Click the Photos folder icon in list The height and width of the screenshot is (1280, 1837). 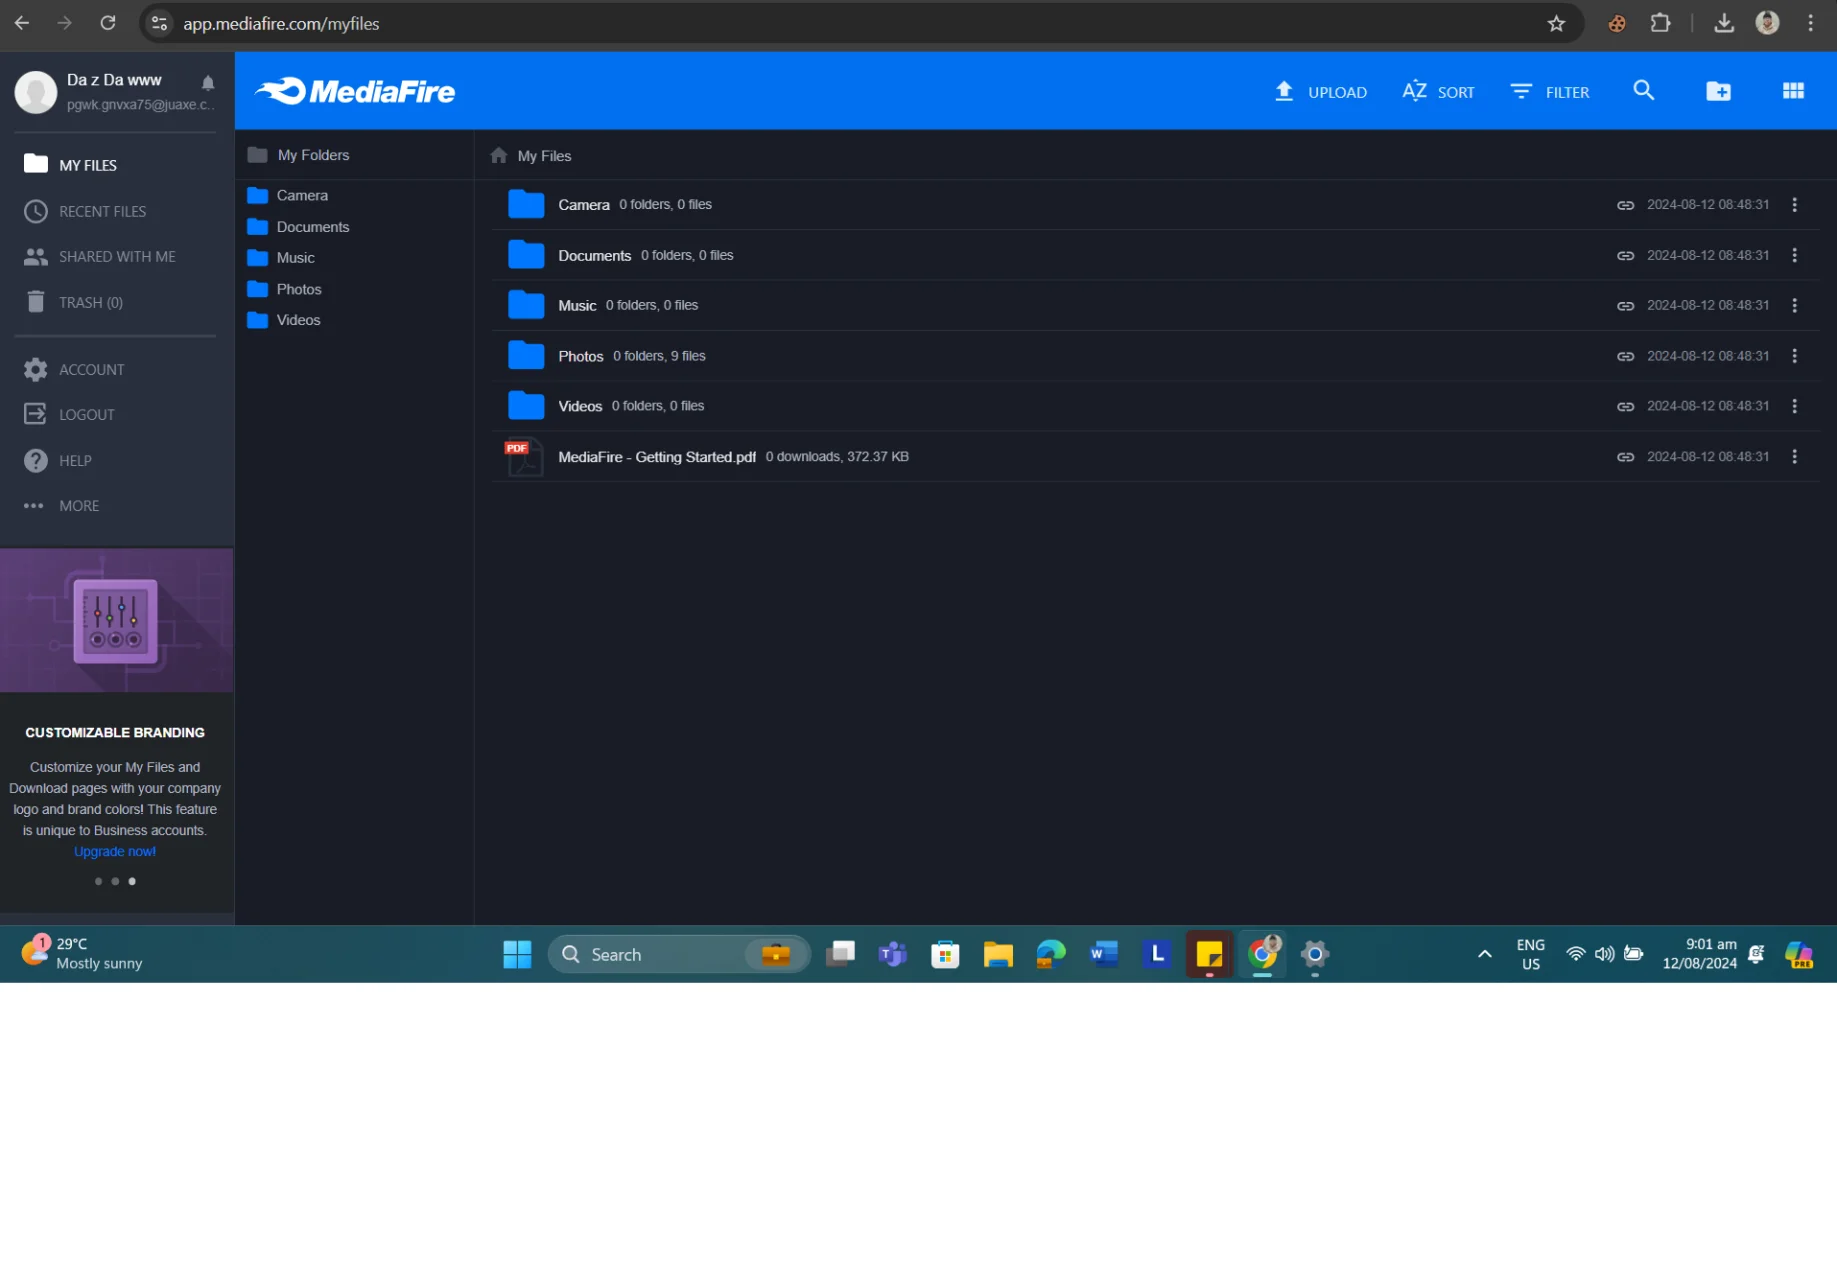click(525, 355)
